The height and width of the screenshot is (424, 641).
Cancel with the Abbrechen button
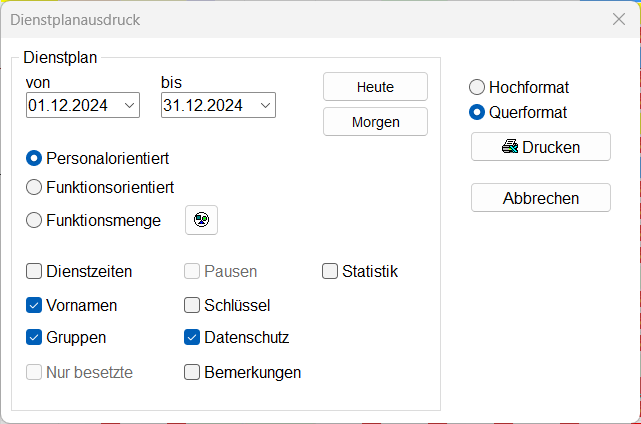click(540, 198)
